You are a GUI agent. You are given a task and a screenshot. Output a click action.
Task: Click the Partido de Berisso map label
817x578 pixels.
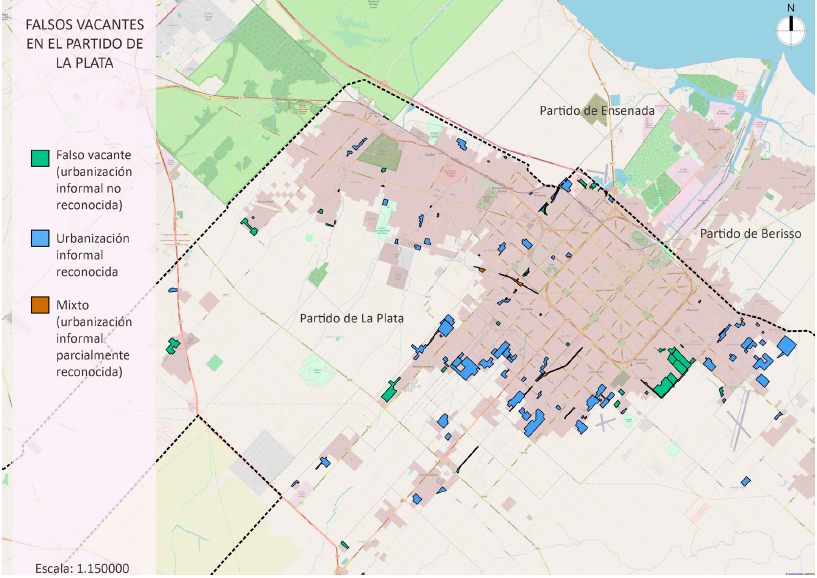point(748,233)
